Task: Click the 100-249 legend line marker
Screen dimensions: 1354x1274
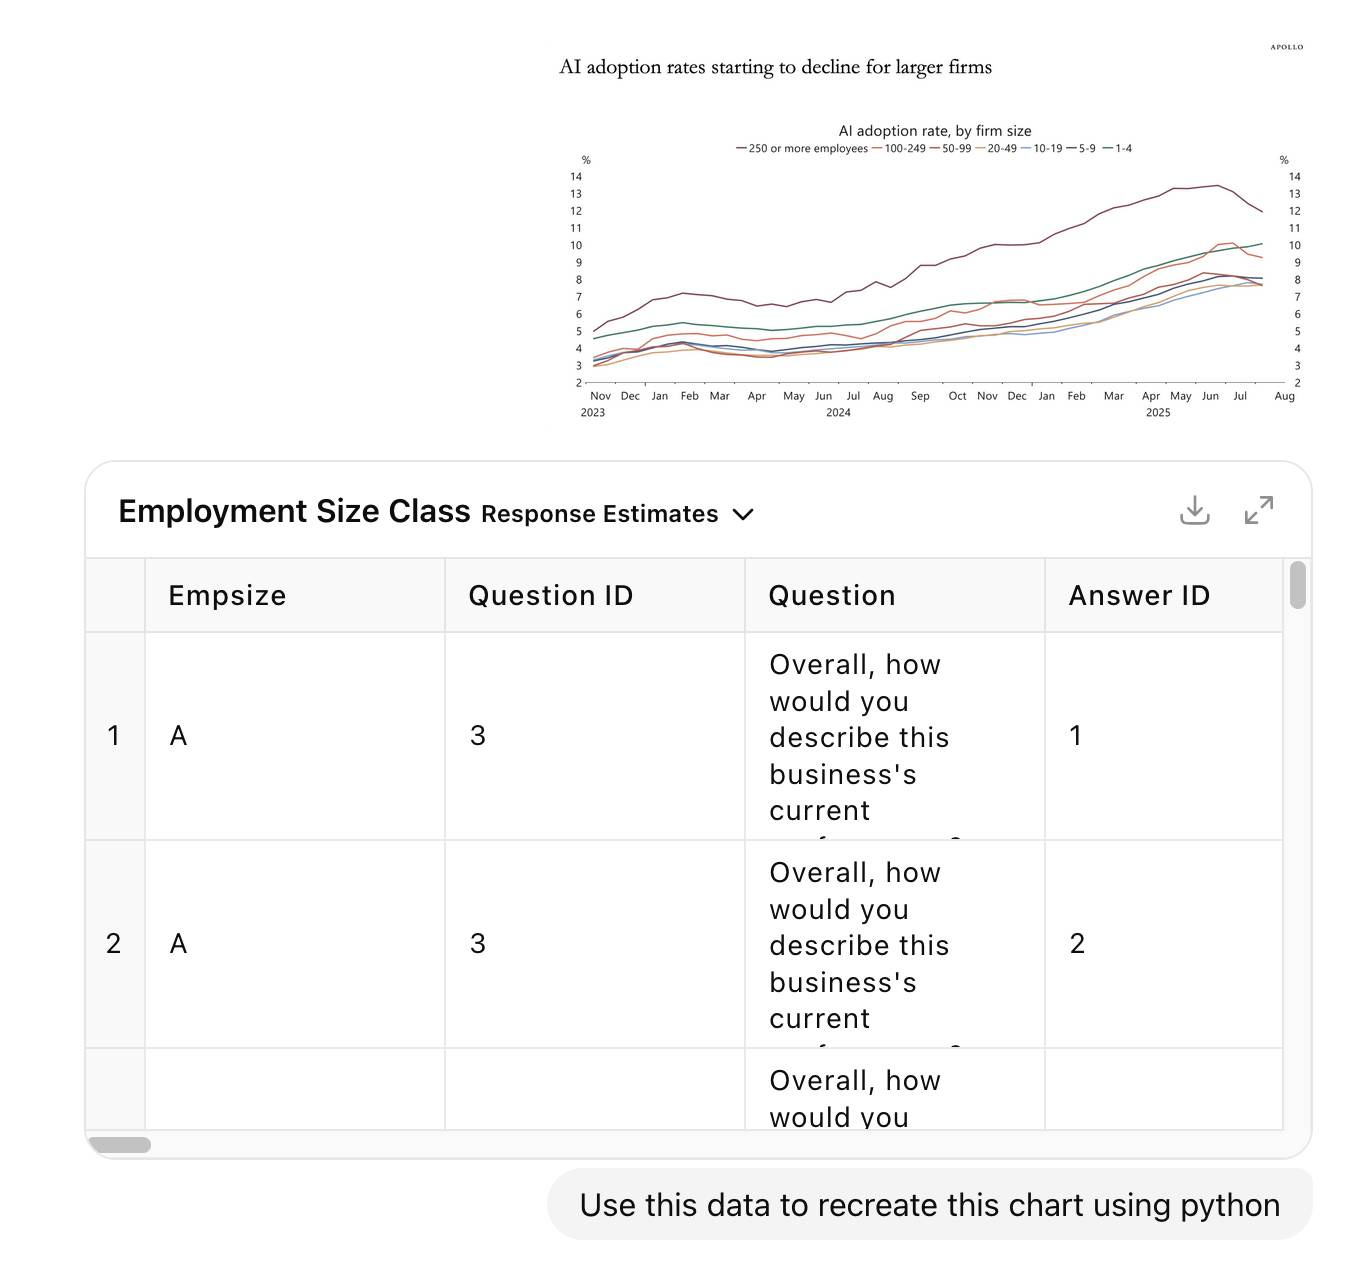Action: coord(877,147)
